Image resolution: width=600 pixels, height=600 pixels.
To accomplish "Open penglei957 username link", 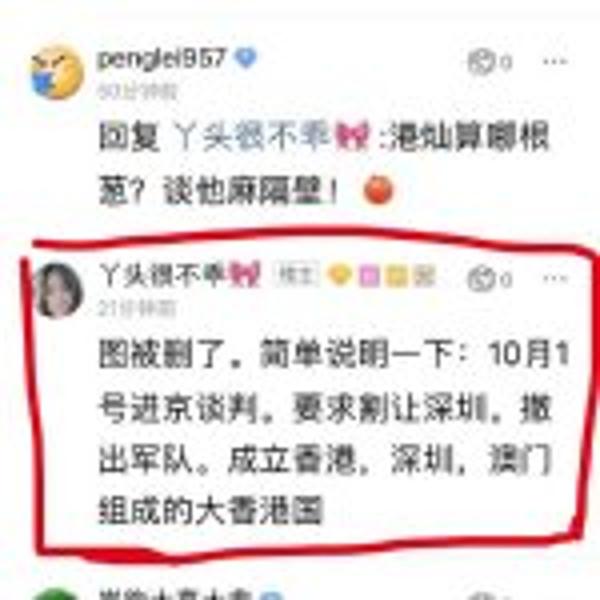I will [162, 59].
